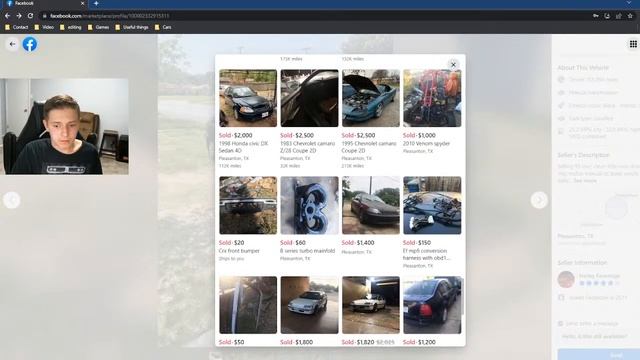Open the Video bookmarks folder
Viewport: 640px width, 360px height.
click(x=44, y=27)
